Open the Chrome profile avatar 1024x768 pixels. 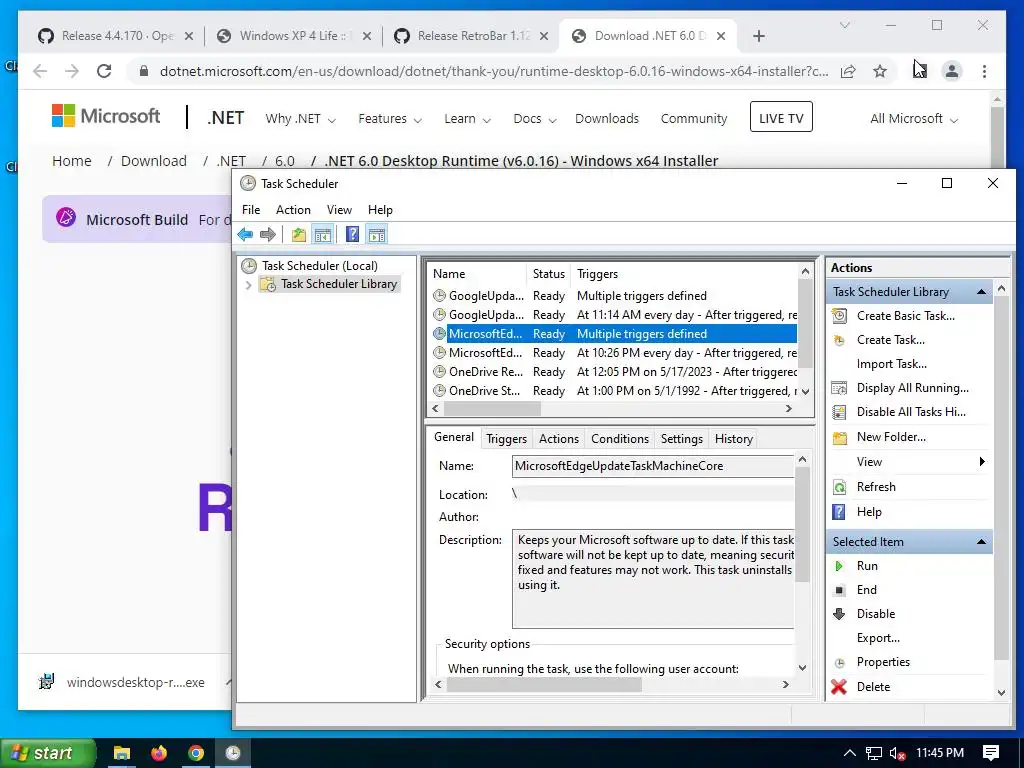pyautogui.click(x=952, y=71)
